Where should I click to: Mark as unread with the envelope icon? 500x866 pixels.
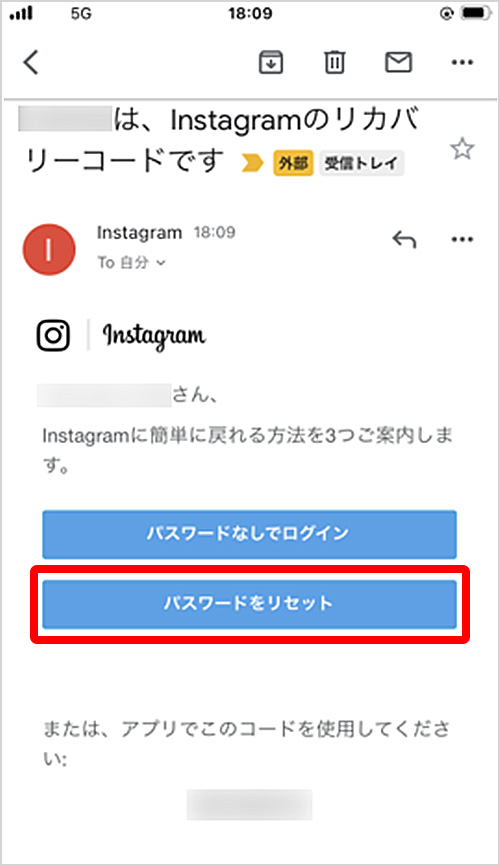click(398, 62)
